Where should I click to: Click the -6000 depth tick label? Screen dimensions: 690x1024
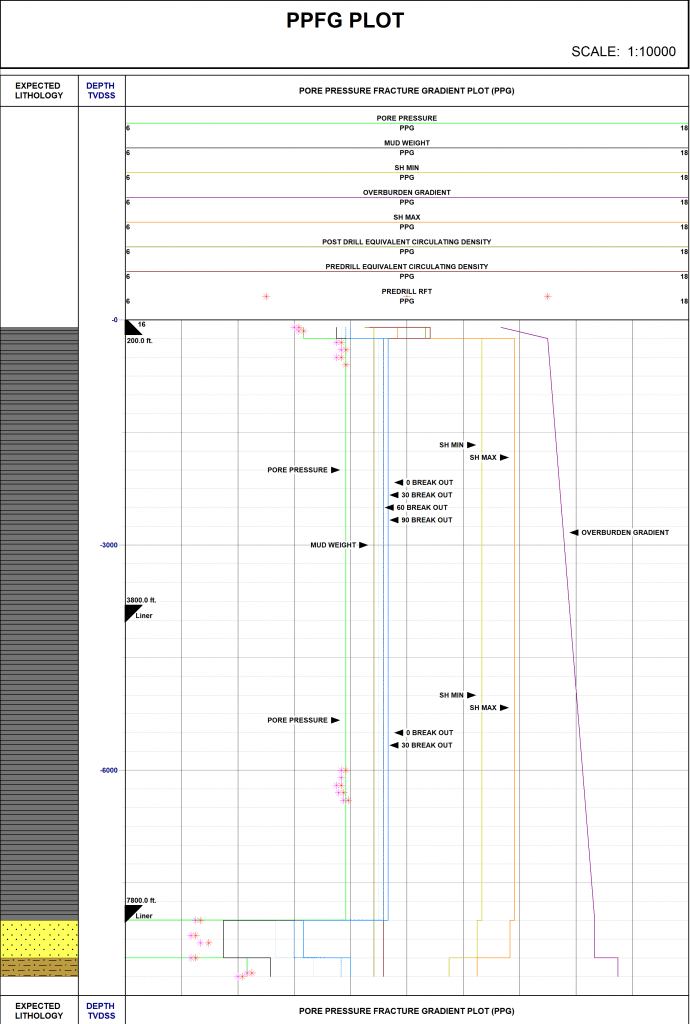[108, 770]
